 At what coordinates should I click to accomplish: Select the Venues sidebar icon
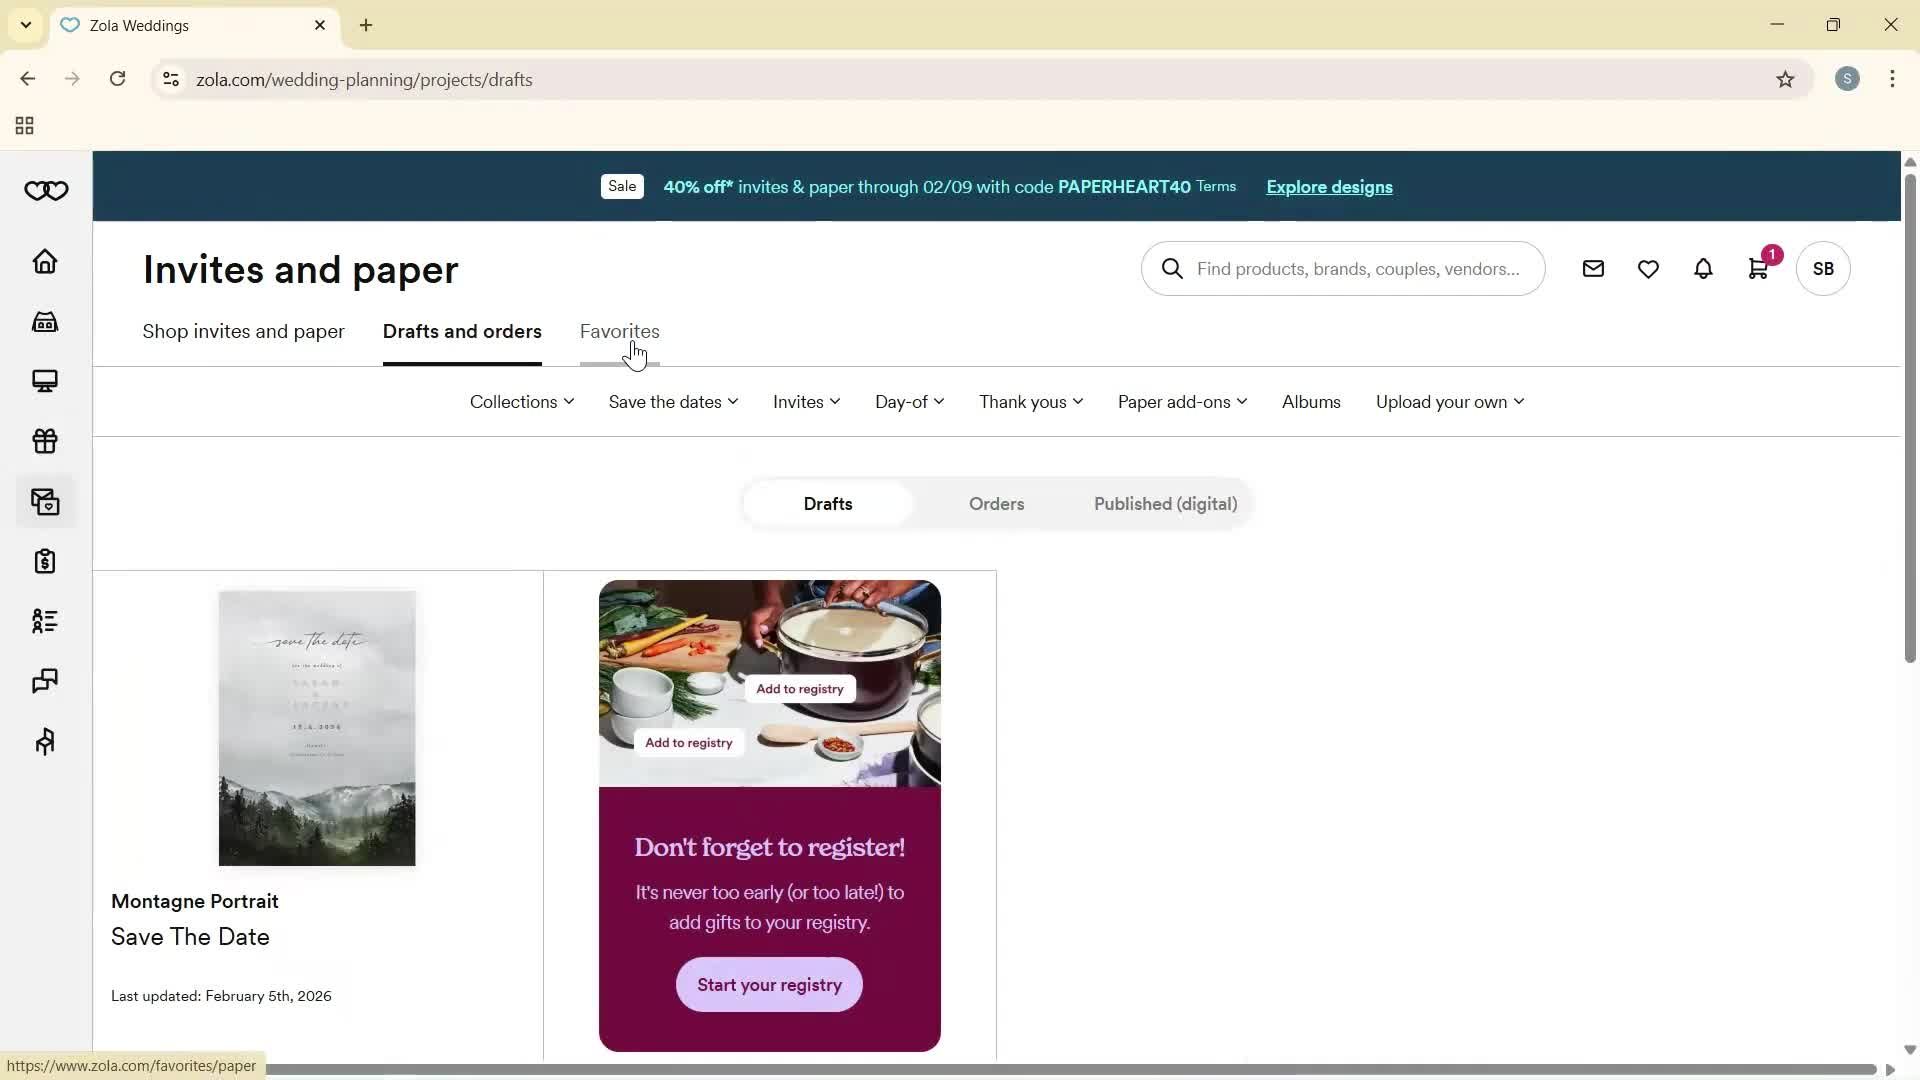[x=45, y=321]
